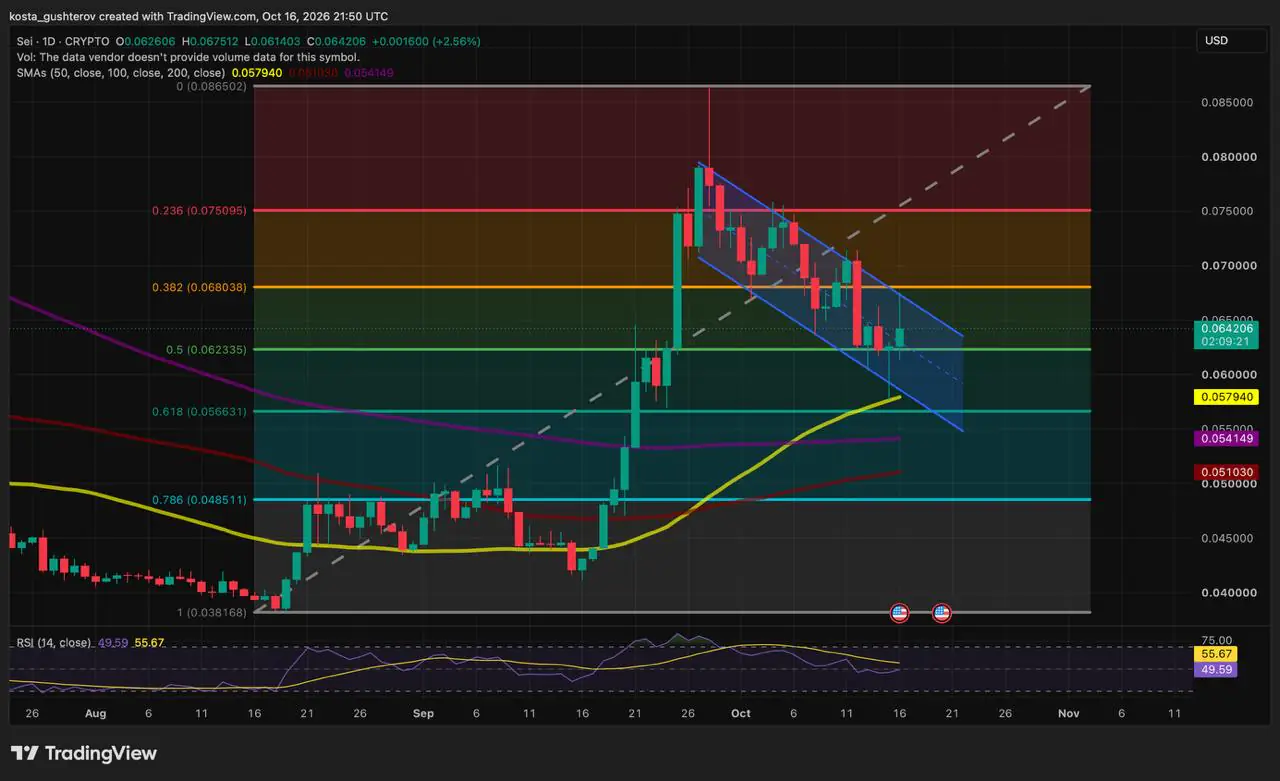The height and width of the screenshot is (781, 1280).
Task: Select the "0.5 (0.062335)" Fibonacci label
Action: (206, 350)
